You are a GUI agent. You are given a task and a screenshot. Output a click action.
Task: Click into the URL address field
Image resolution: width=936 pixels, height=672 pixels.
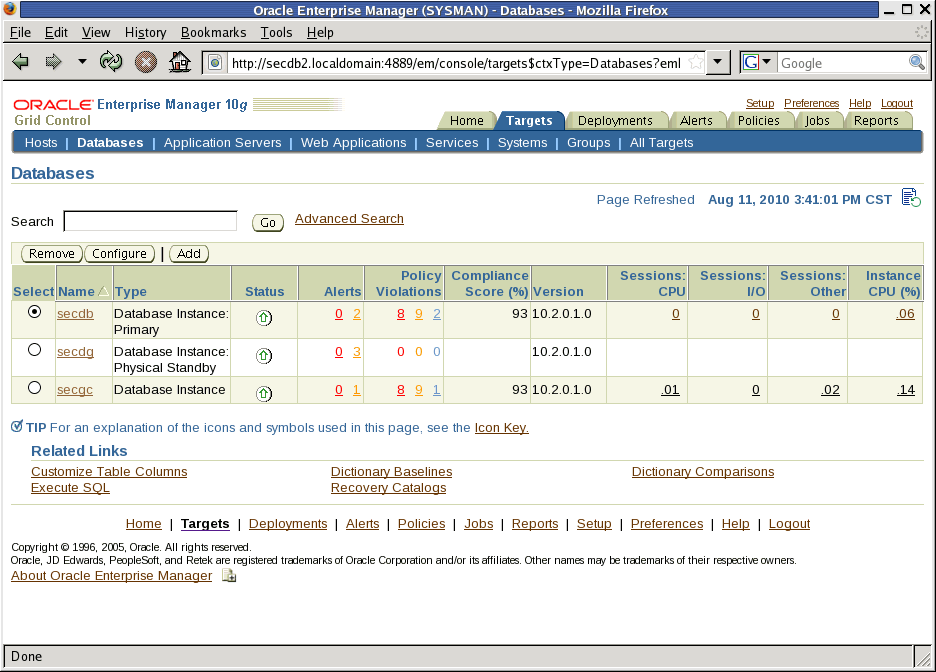pyautogui.click(x=456, y=63)
